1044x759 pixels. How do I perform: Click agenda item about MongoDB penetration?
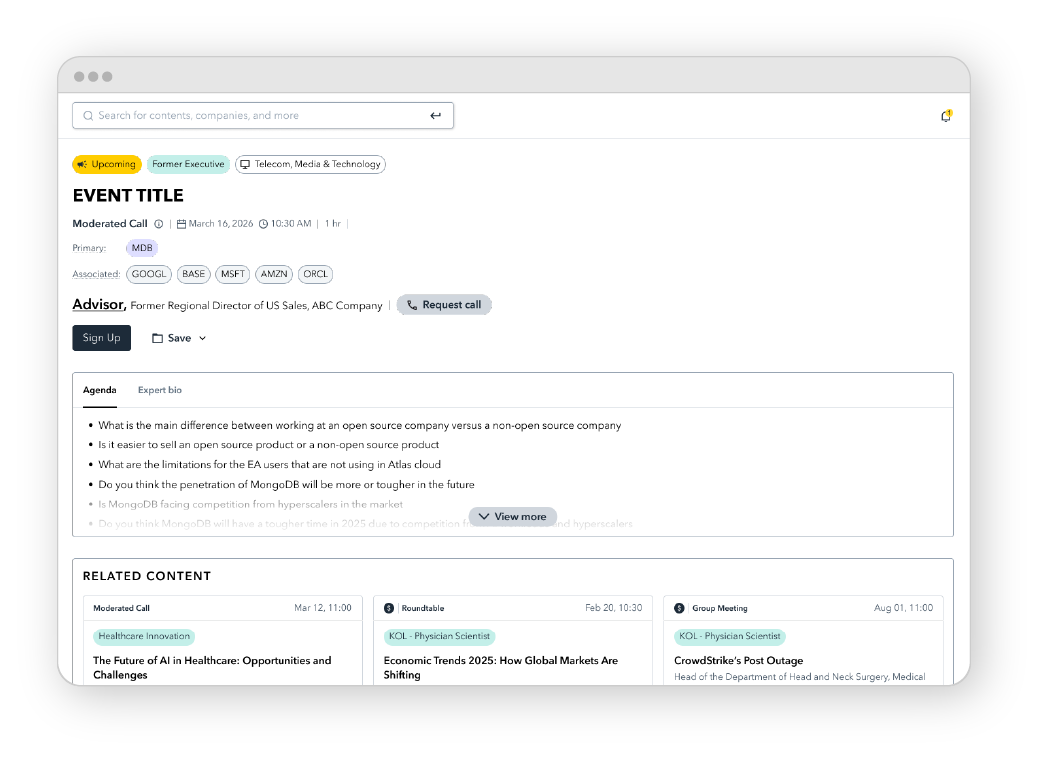pos(286,485)
